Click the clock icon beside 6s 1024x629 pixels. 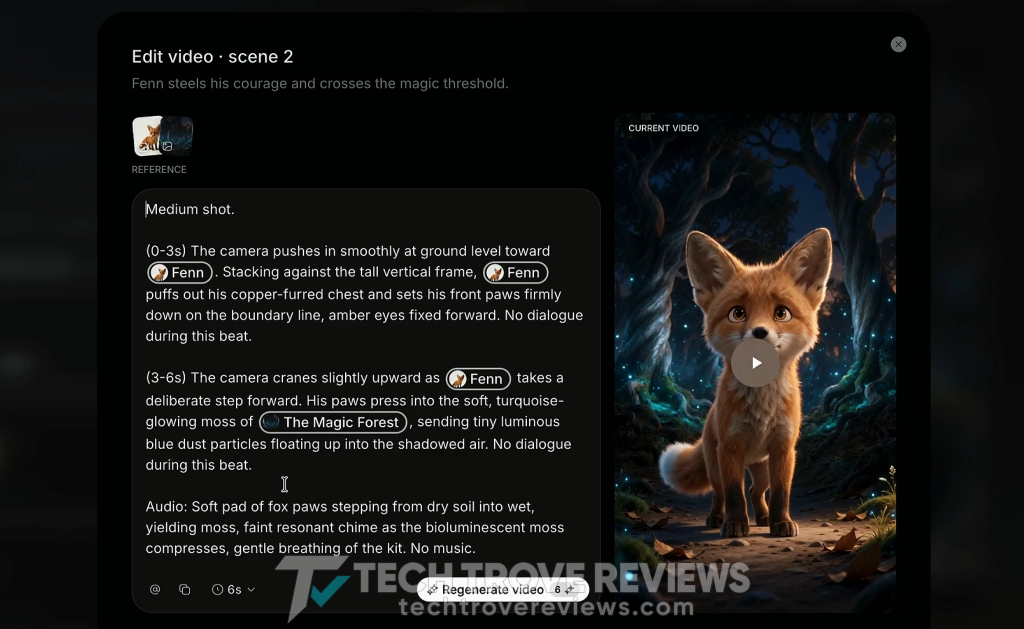[217, 589]
